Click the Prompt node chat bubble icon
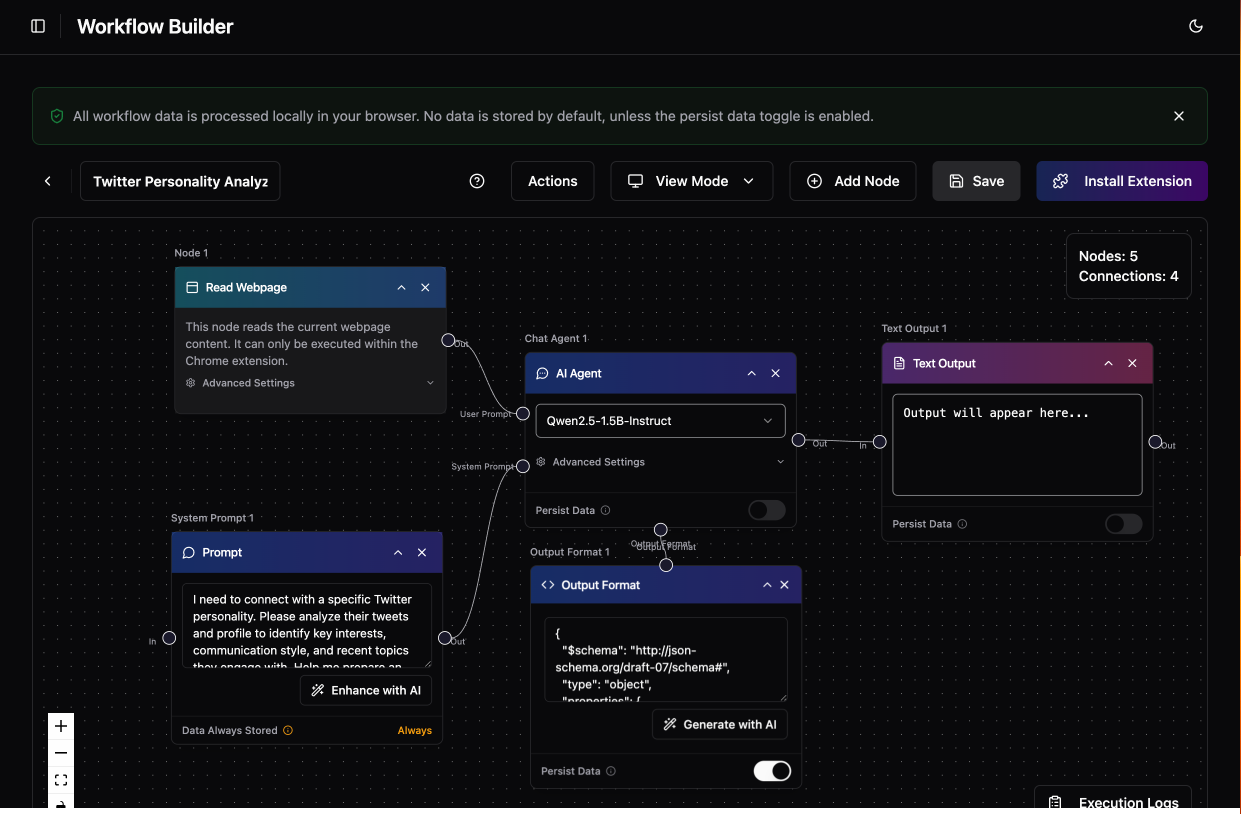The height and width of the screenshot is (814, 1241). tap(189, 552)
